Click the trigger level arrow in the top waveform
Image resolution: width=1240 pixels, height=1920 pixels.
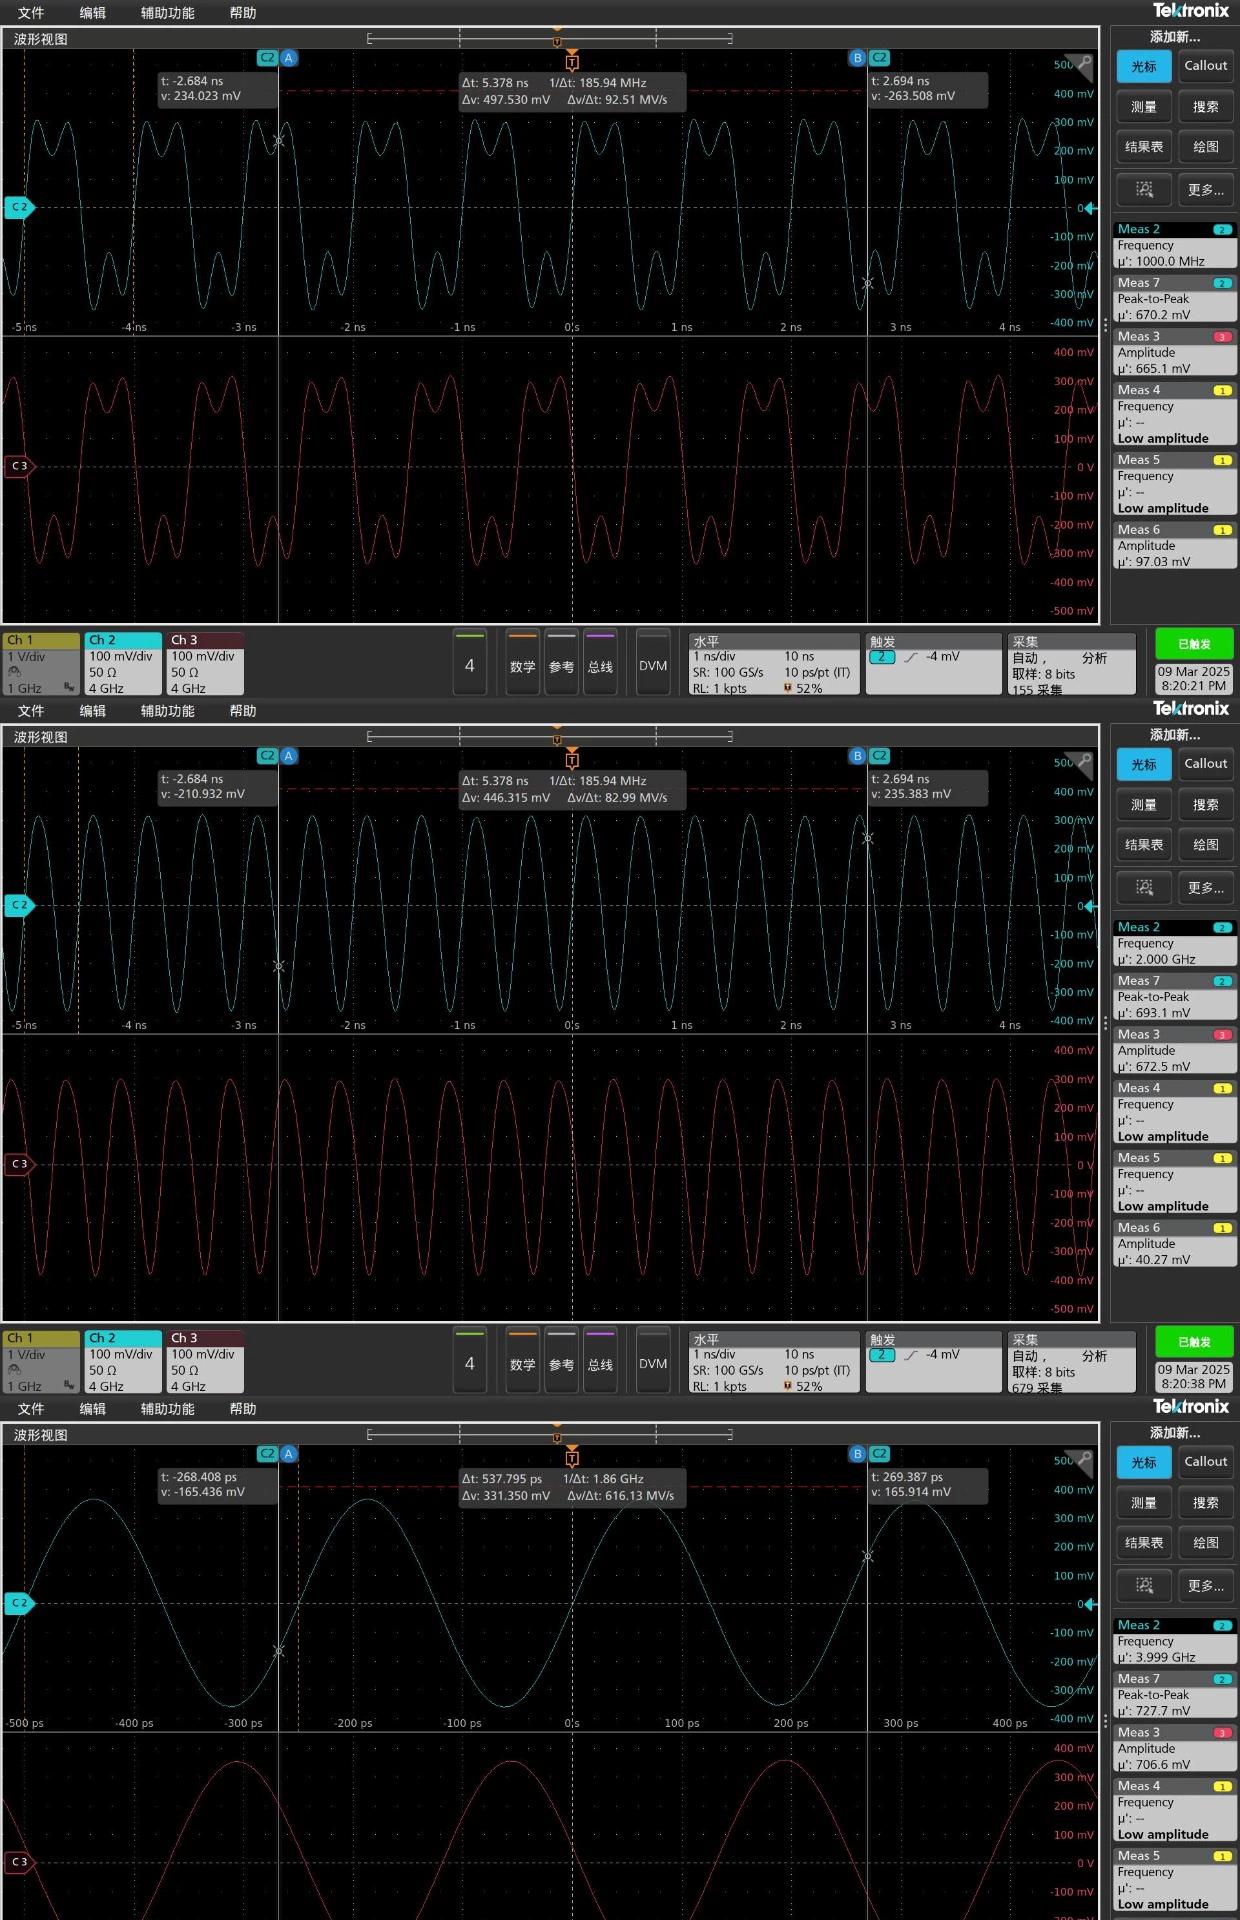pyautogui.click(x=1090, y=208)
